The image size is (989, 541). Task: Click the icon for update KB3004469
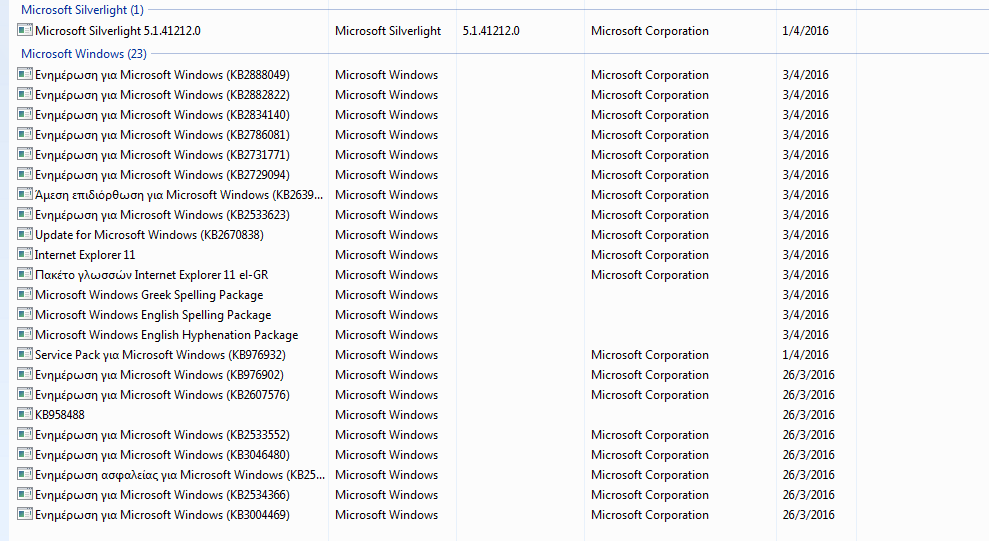(x=25, y=515)
